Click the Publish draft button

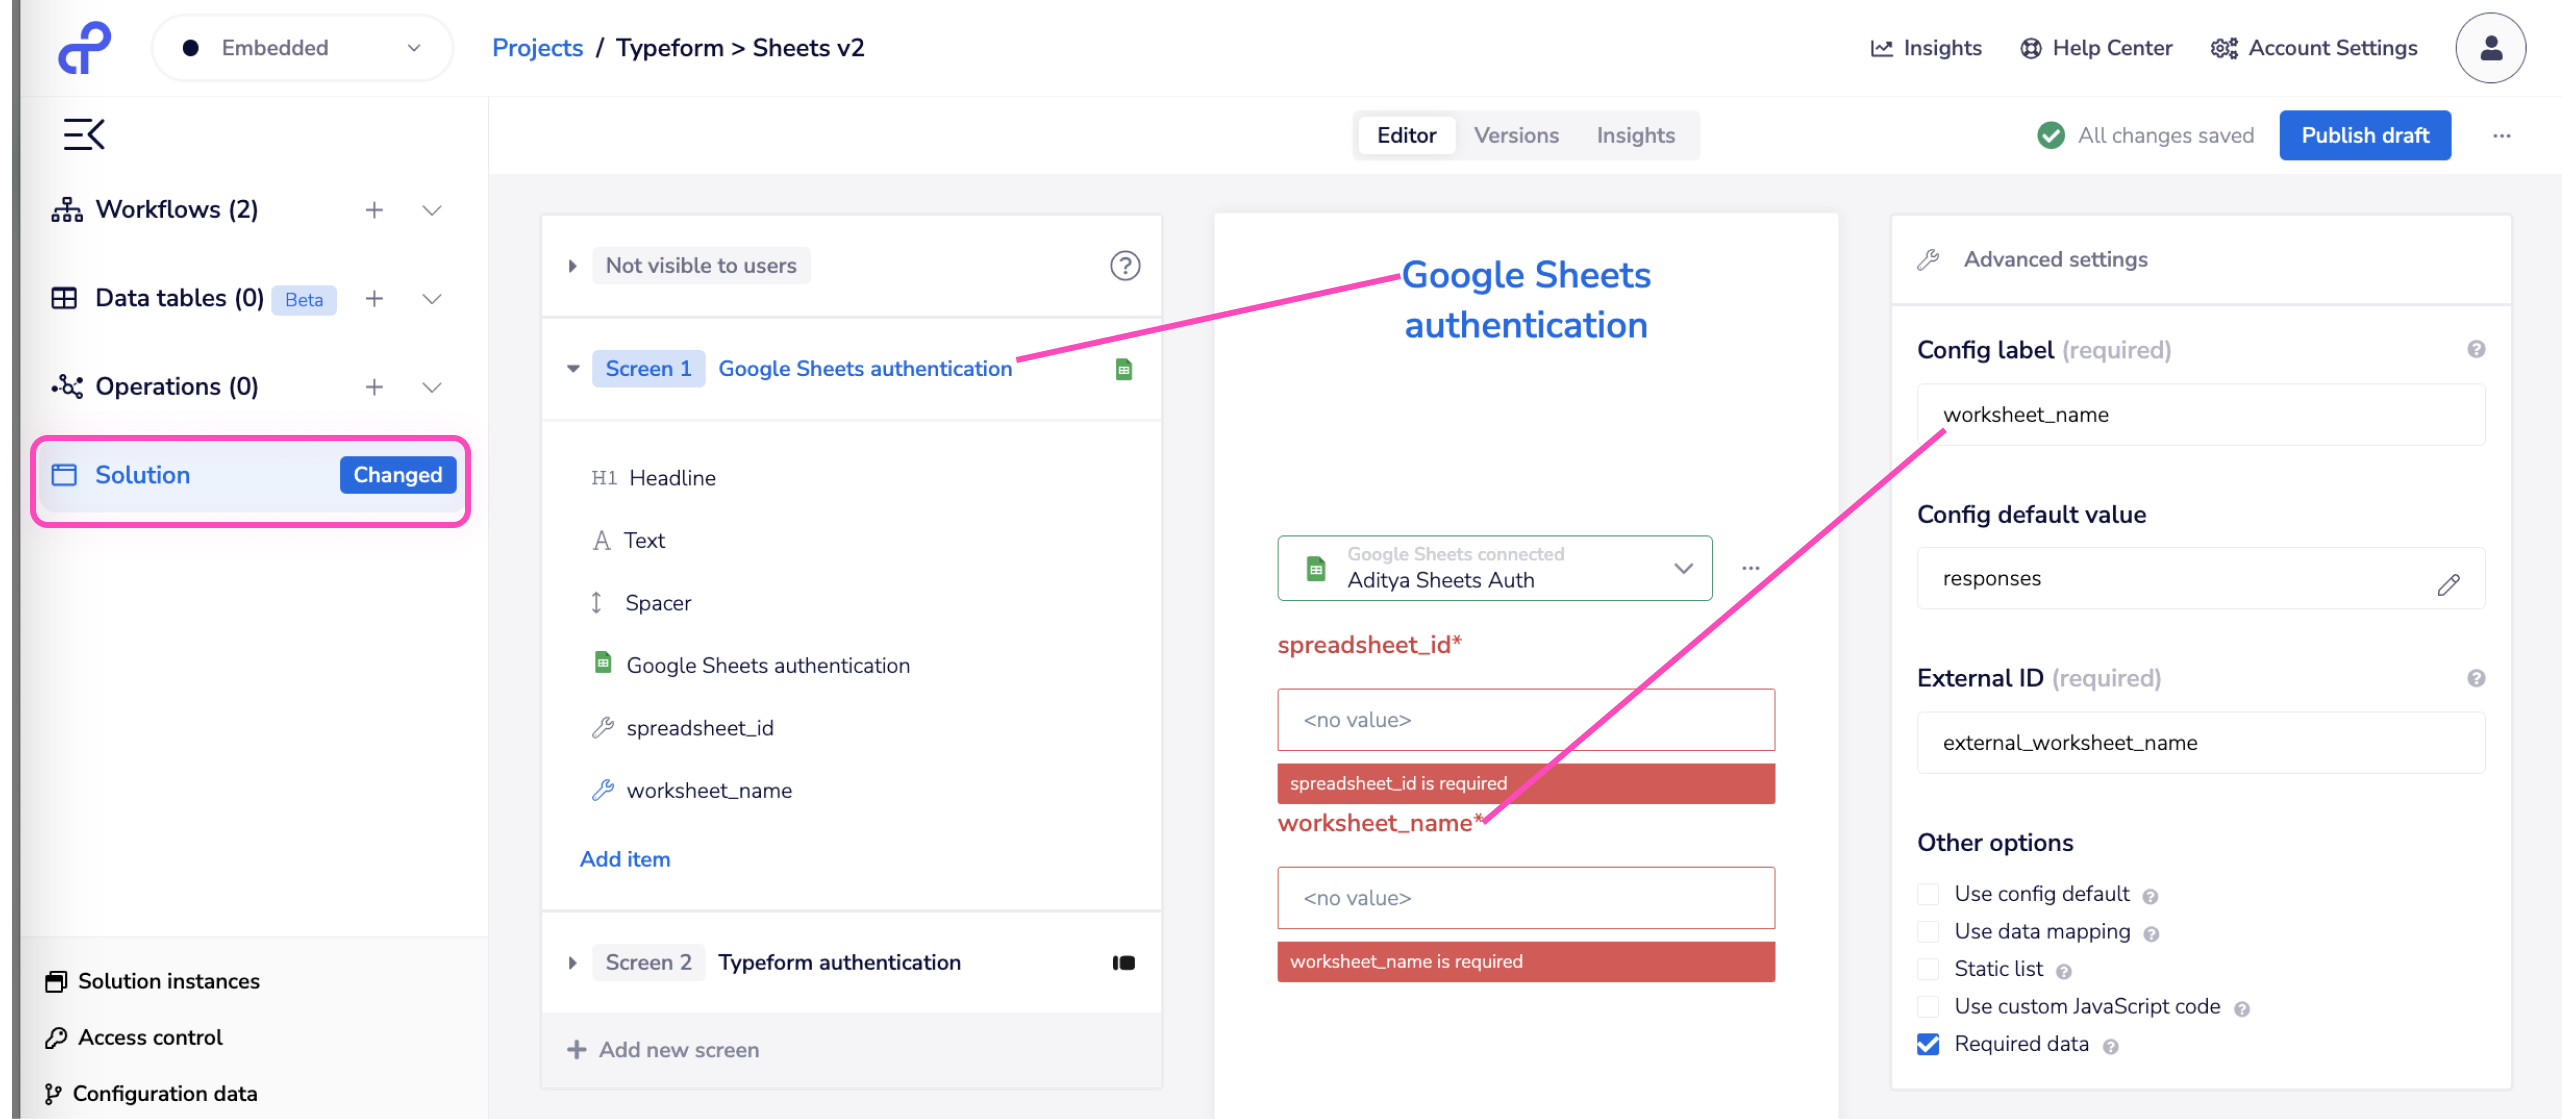tap(2364, 136)
